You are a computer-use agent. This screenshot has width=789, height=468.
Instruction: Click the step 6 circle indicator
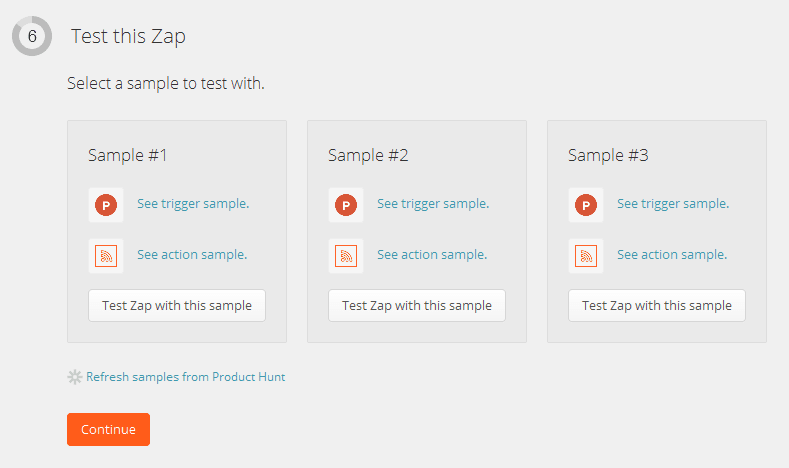tap(32, 36)
